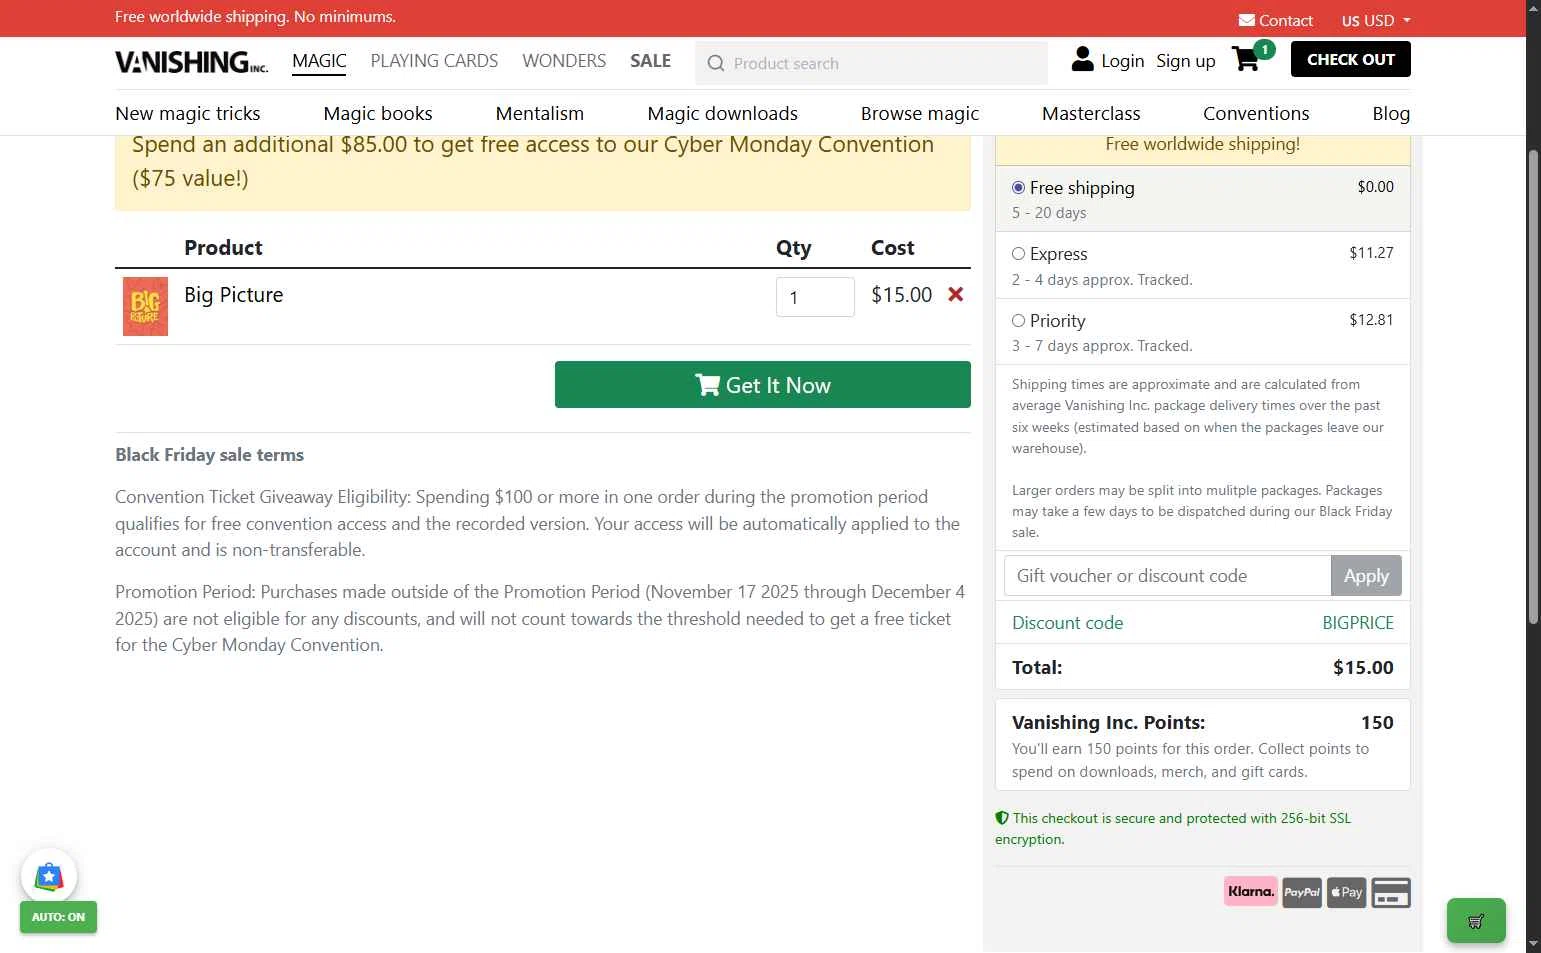Screen dimensions: 1541x953
Task: Click the Login user icon
Action: (1082, 59)
